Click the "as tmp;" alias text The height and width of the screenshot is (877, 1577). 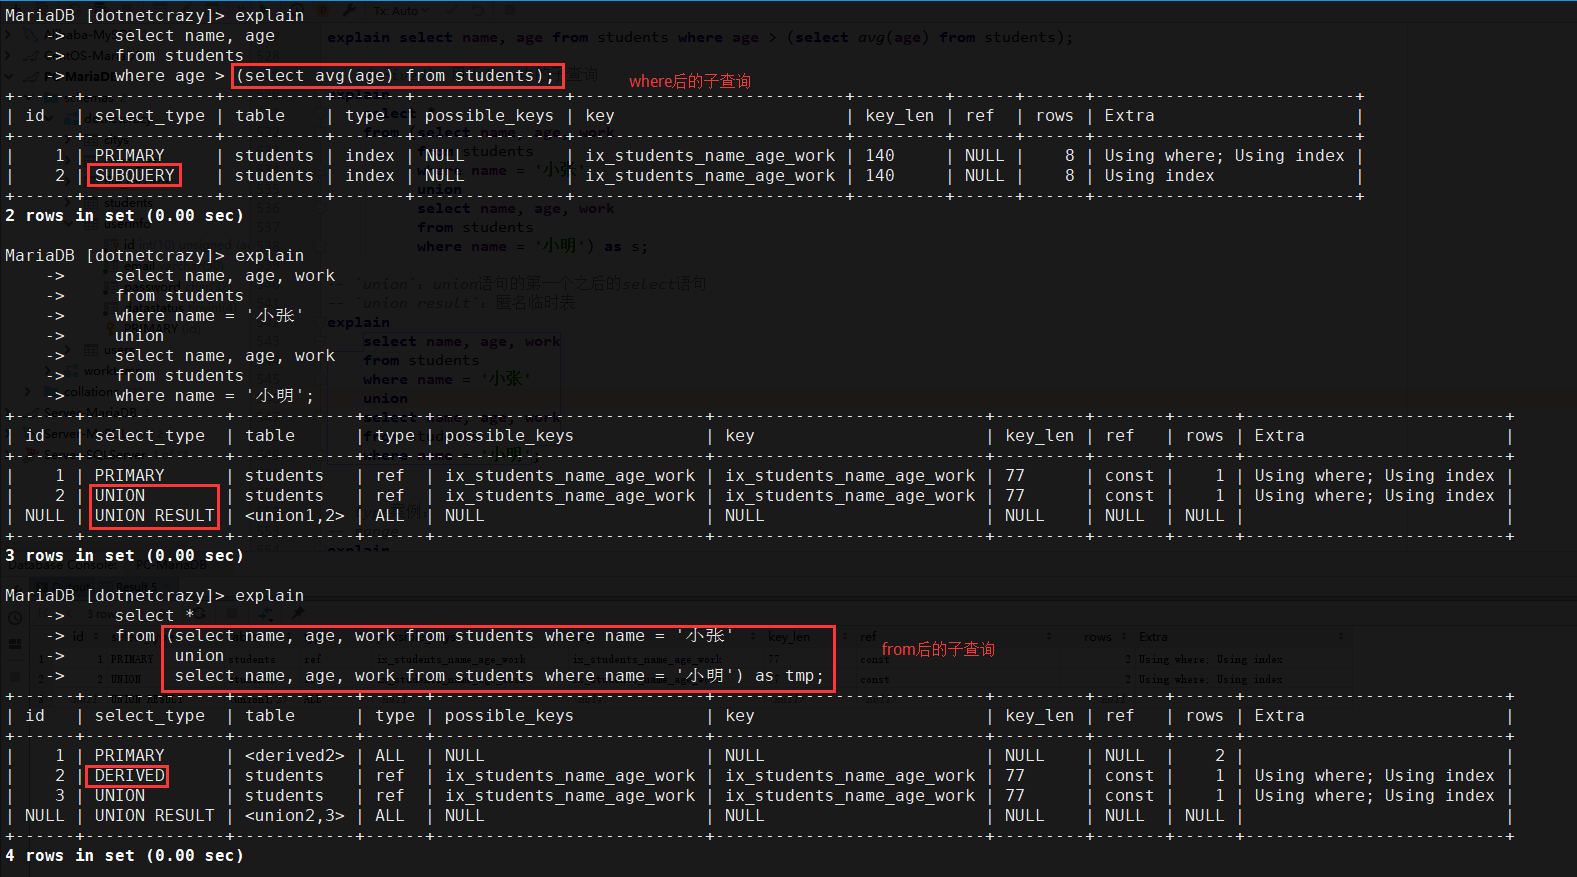[789, 676]
